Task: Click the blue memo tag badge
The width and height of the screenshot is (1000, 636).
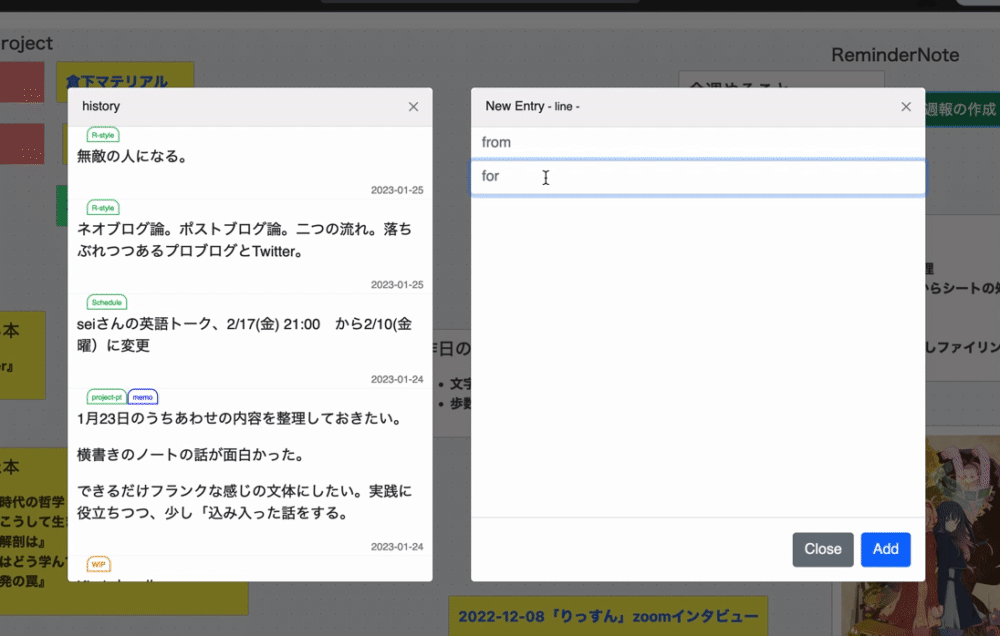Action: coord(142,397)
